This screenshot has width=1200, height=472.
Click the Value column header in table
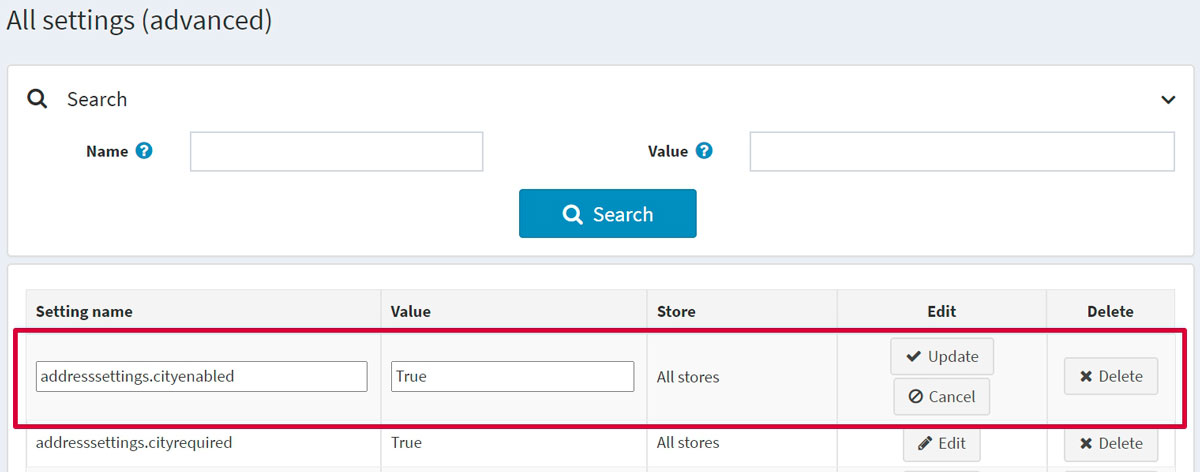[x=409, y=311]
